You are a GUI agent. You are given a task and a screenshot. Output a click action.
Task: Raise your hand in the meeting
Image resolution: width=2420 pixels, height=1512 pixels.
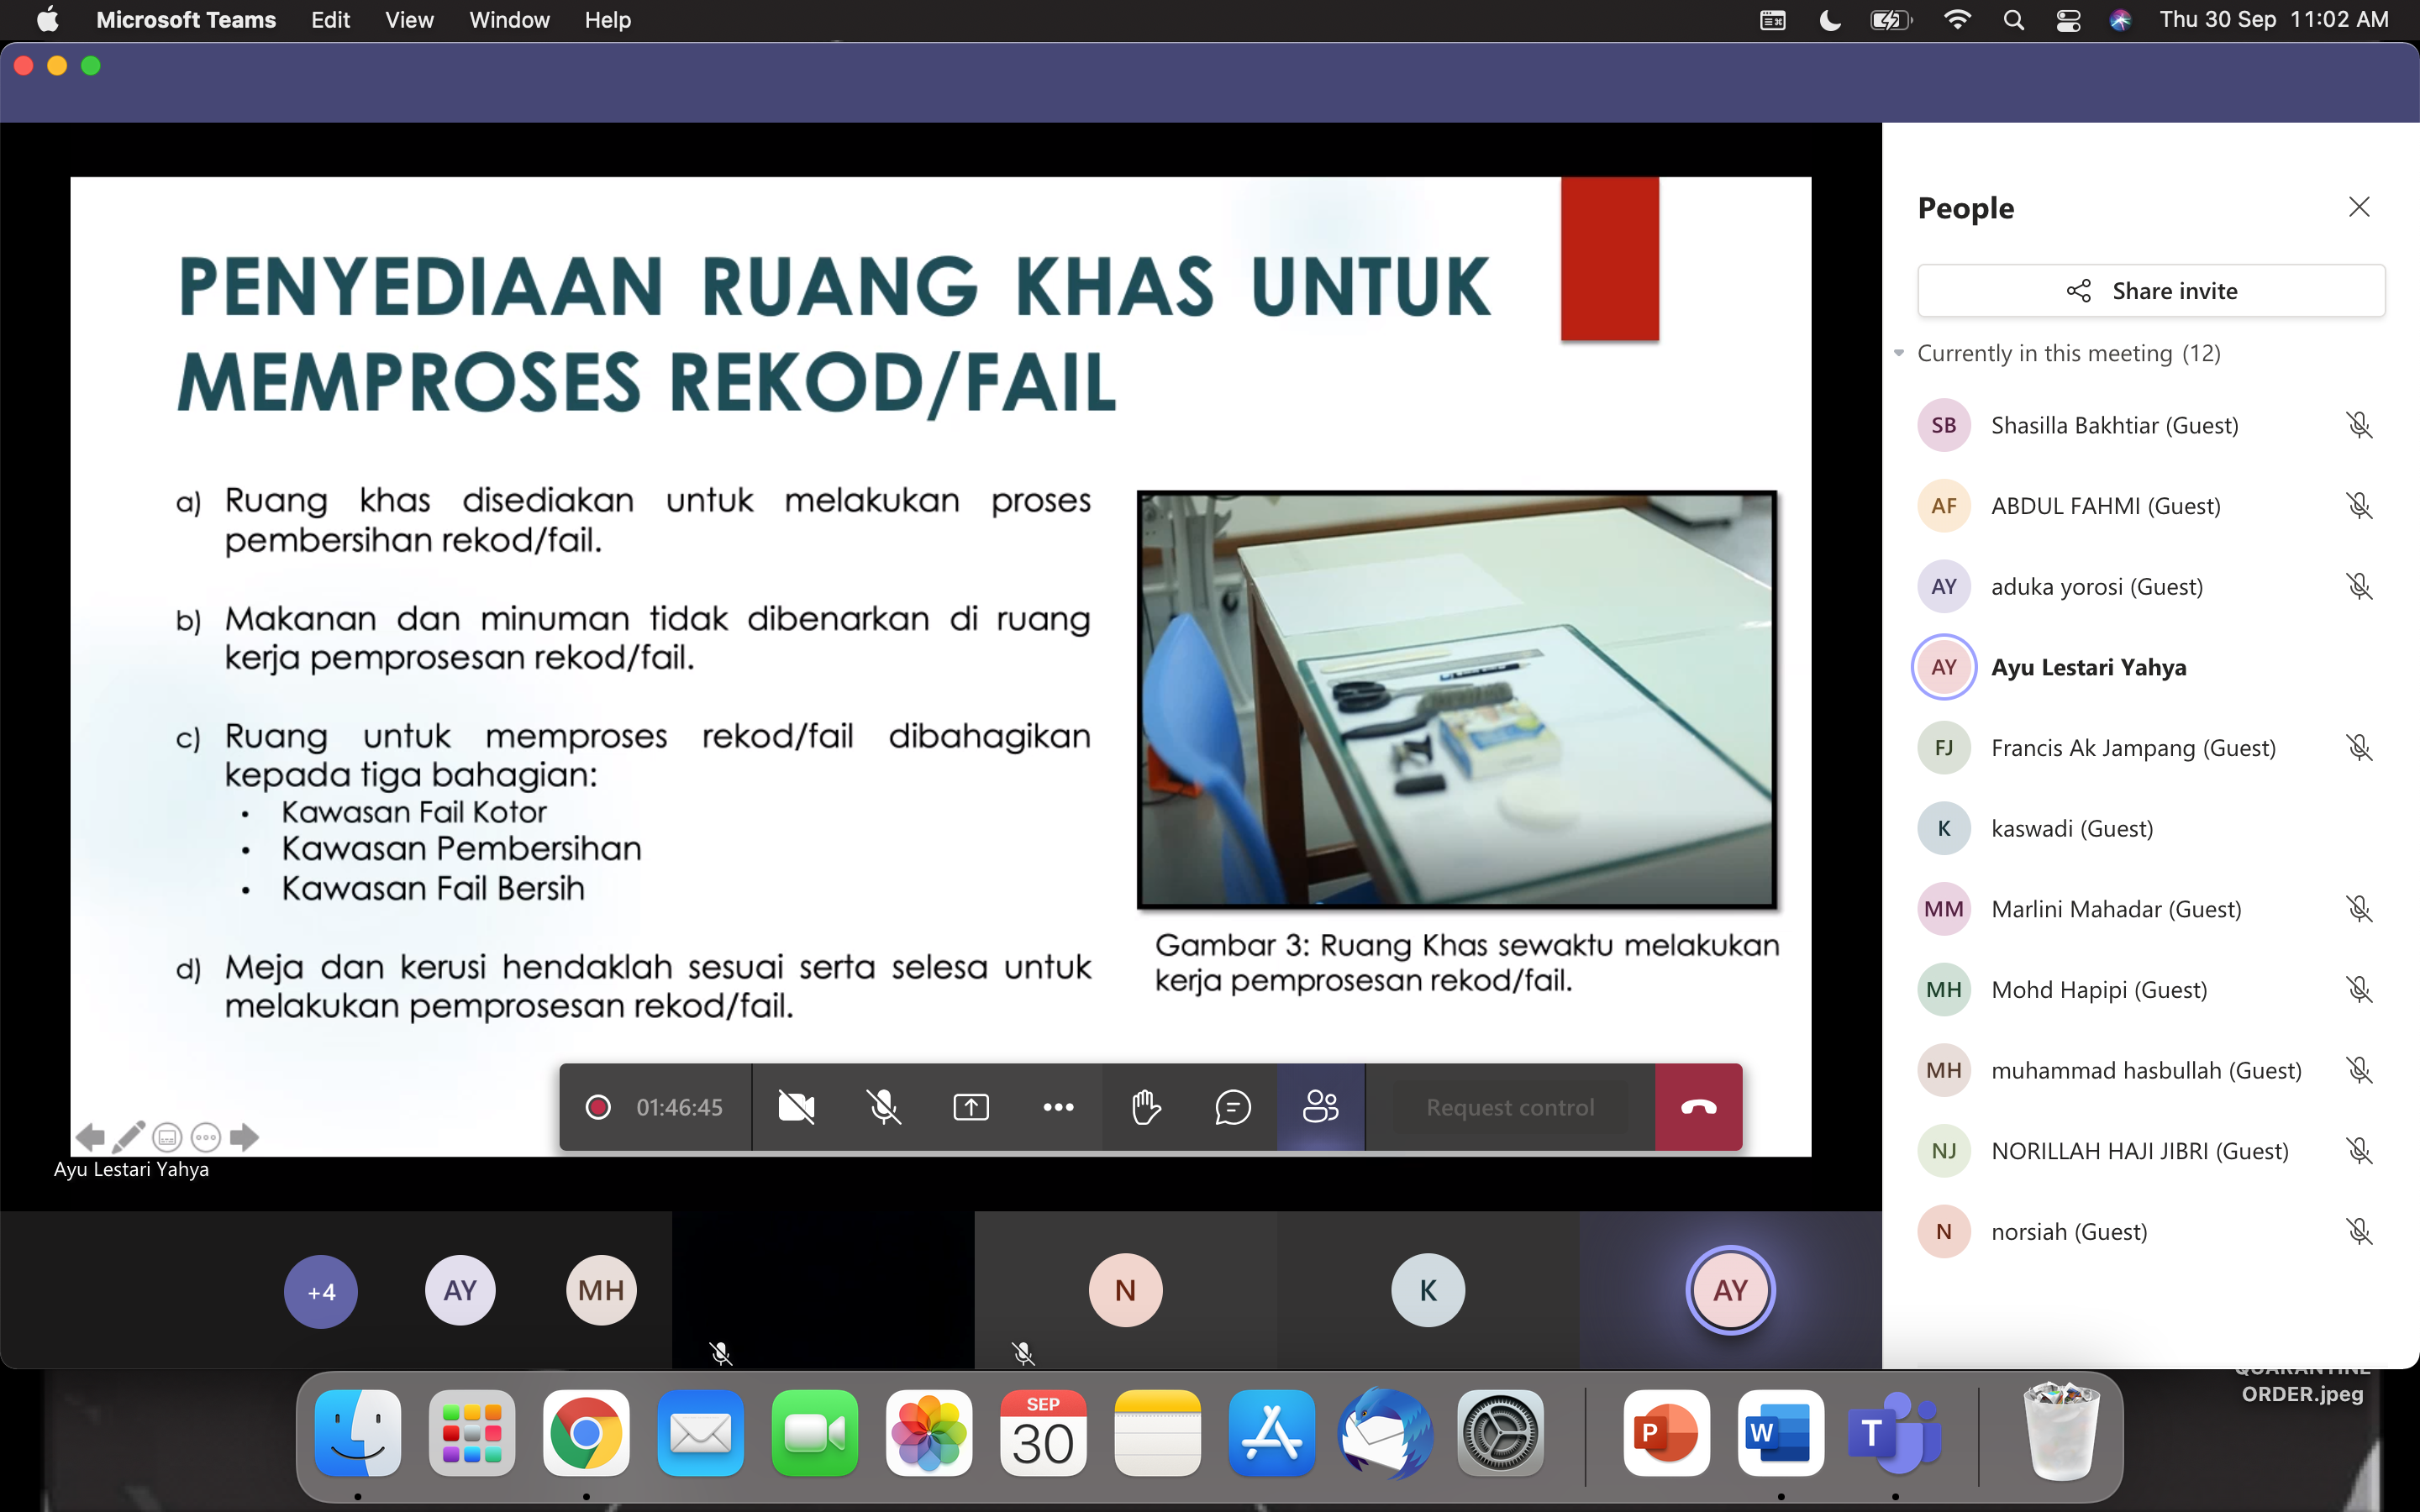point(1145,1107)
